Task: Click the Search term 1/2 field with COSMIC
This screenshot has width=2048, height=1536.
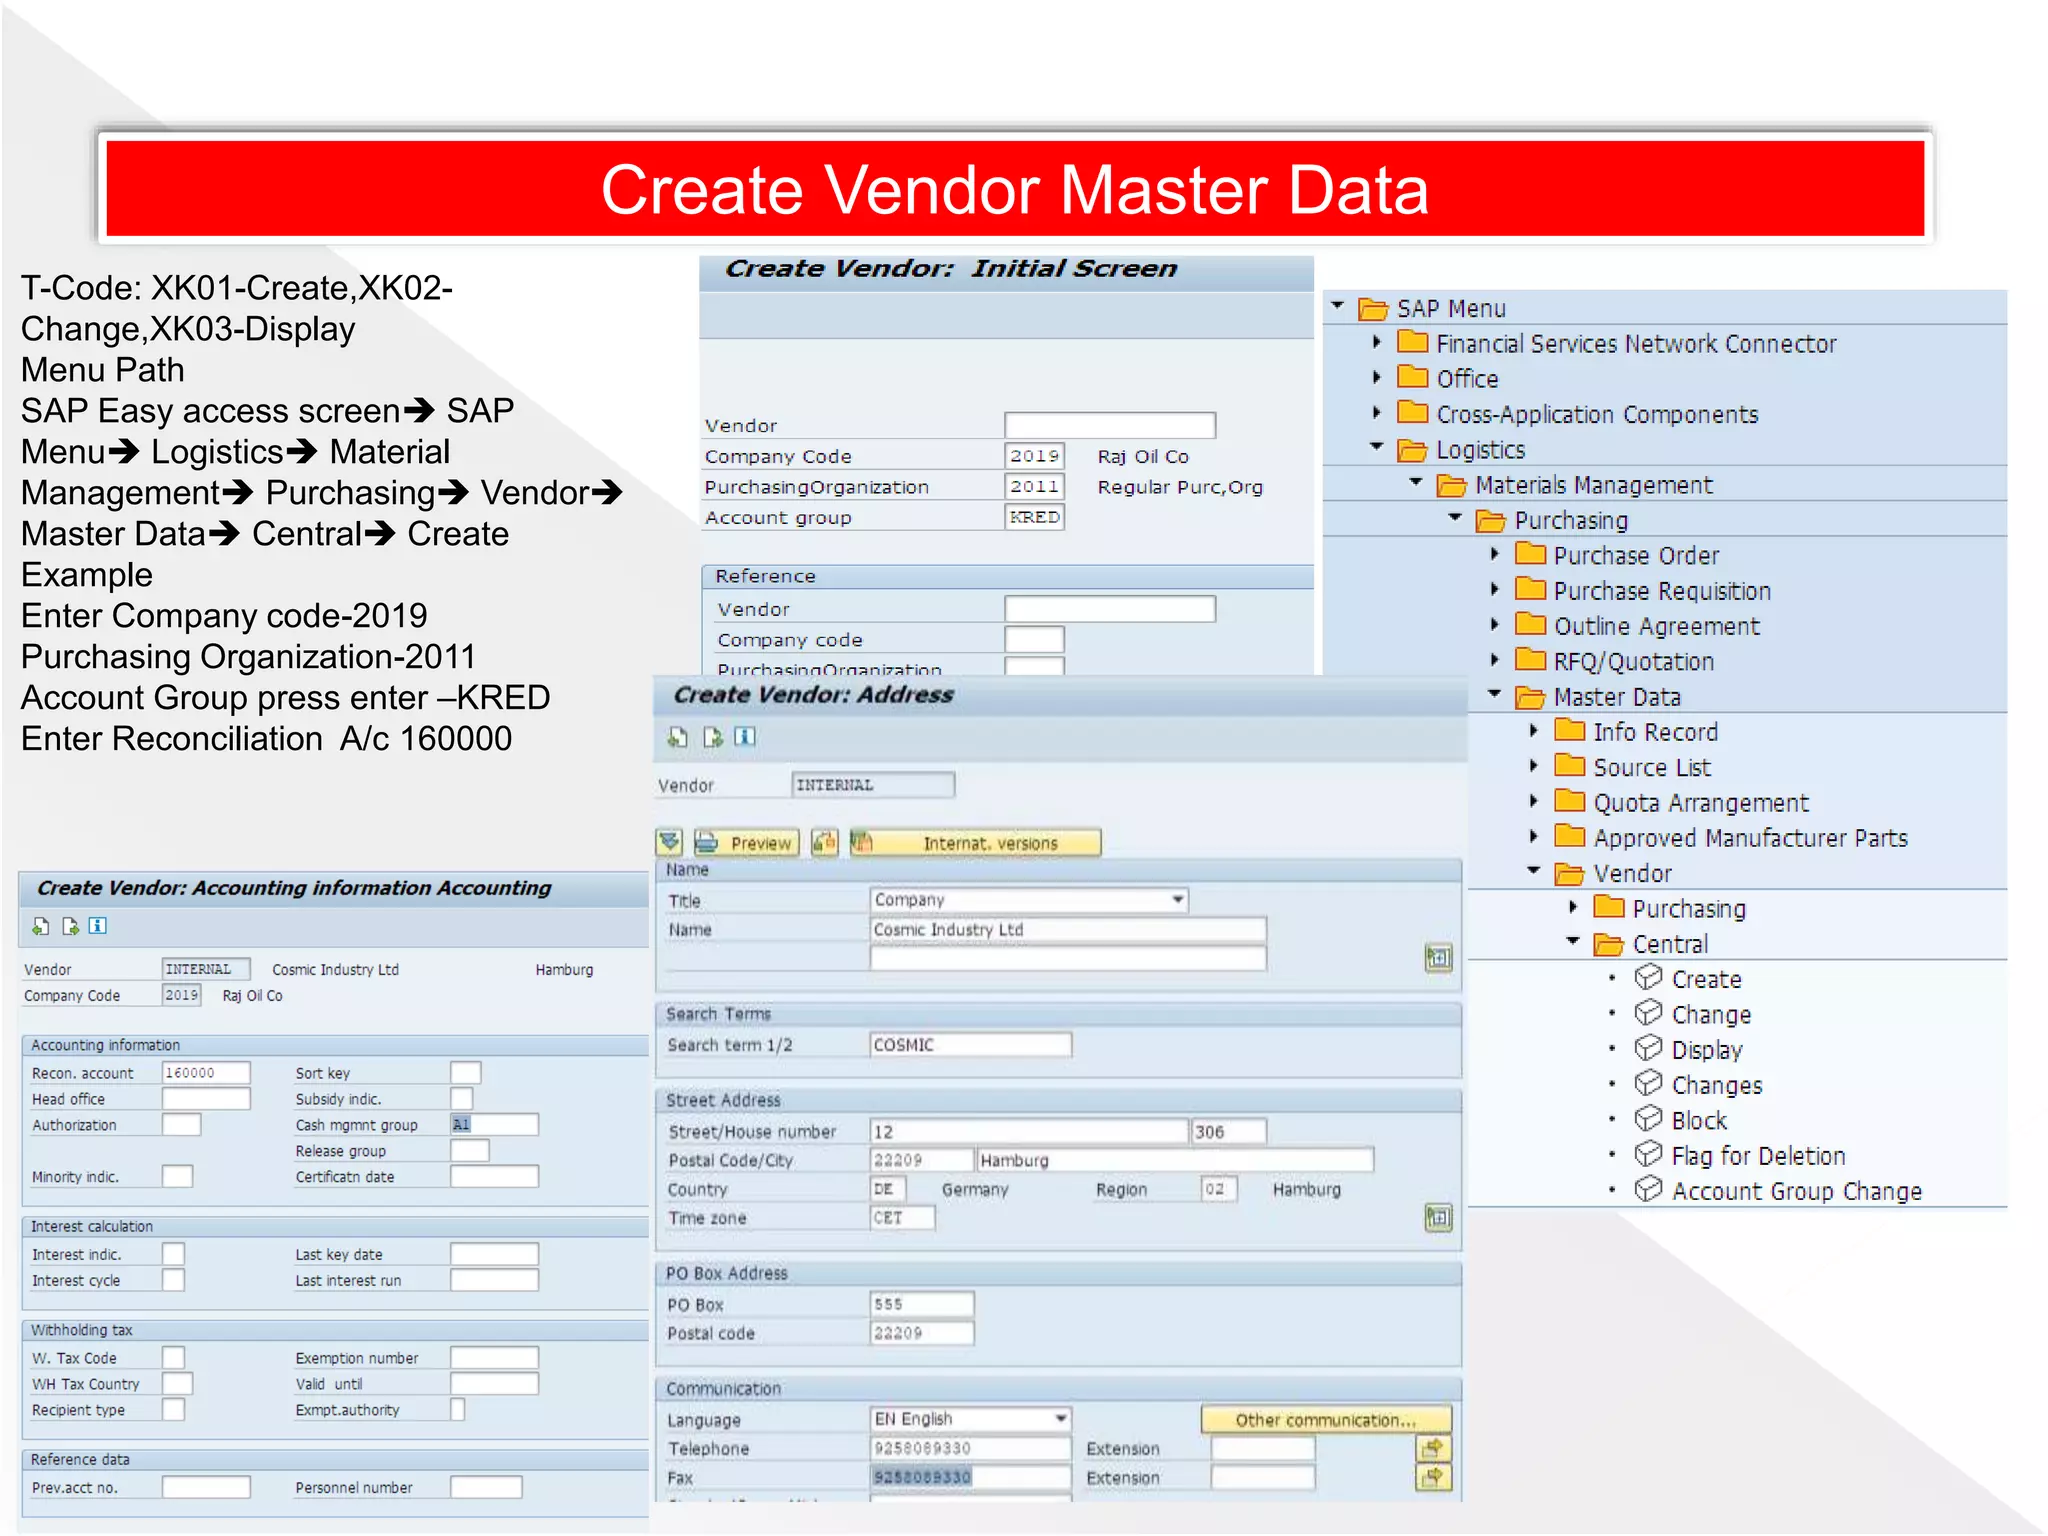Action: pyautogui.click(x=970, y=1044)
